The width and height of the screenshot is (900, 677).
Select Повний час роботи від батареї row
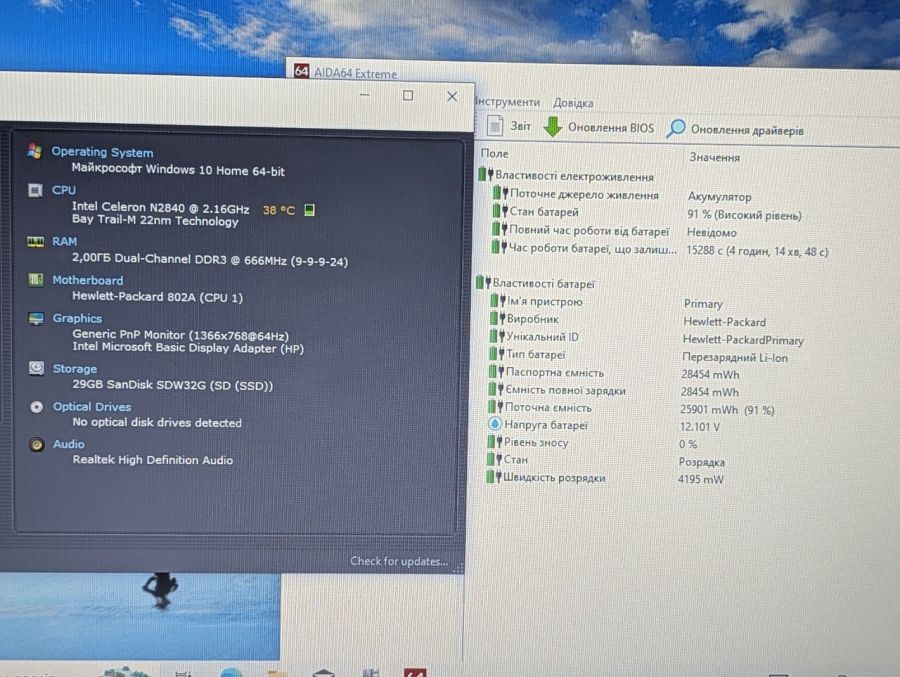coord(614,231)
